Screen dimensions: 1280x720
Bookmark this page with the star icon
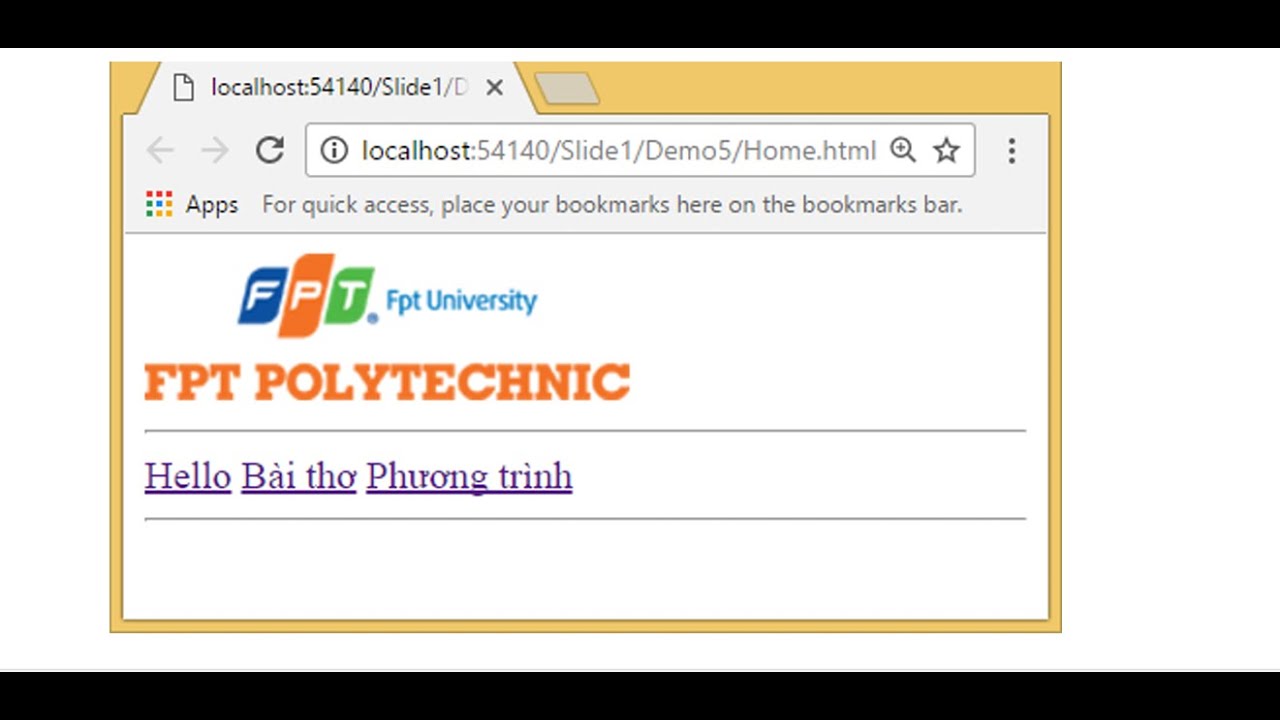click(946, 151)
